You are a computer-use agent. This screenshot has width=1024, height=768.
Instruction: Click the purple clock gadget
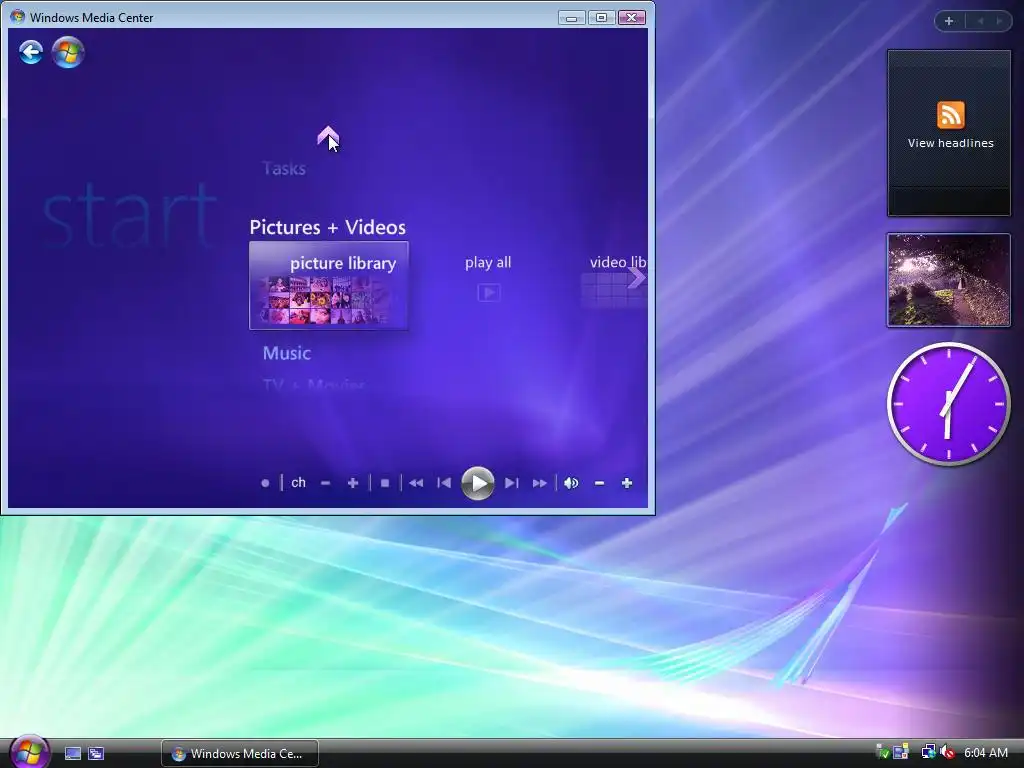coord(948,404)
